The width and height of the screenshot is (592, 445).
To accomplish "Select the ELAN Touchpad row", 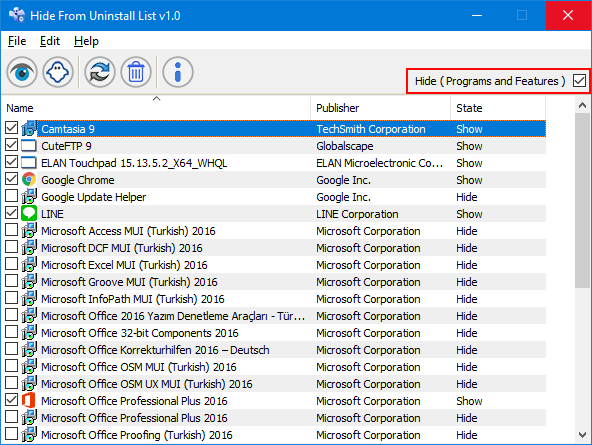I will 274,163.
